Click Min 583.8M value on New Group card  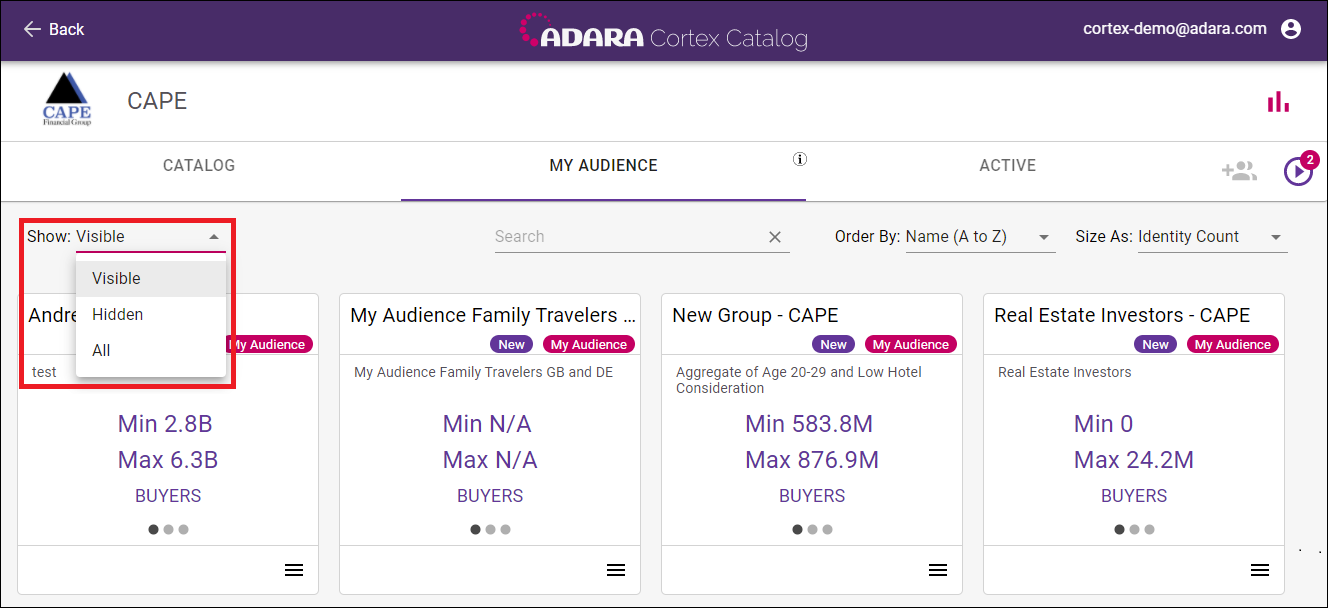(x=809, y=424)
